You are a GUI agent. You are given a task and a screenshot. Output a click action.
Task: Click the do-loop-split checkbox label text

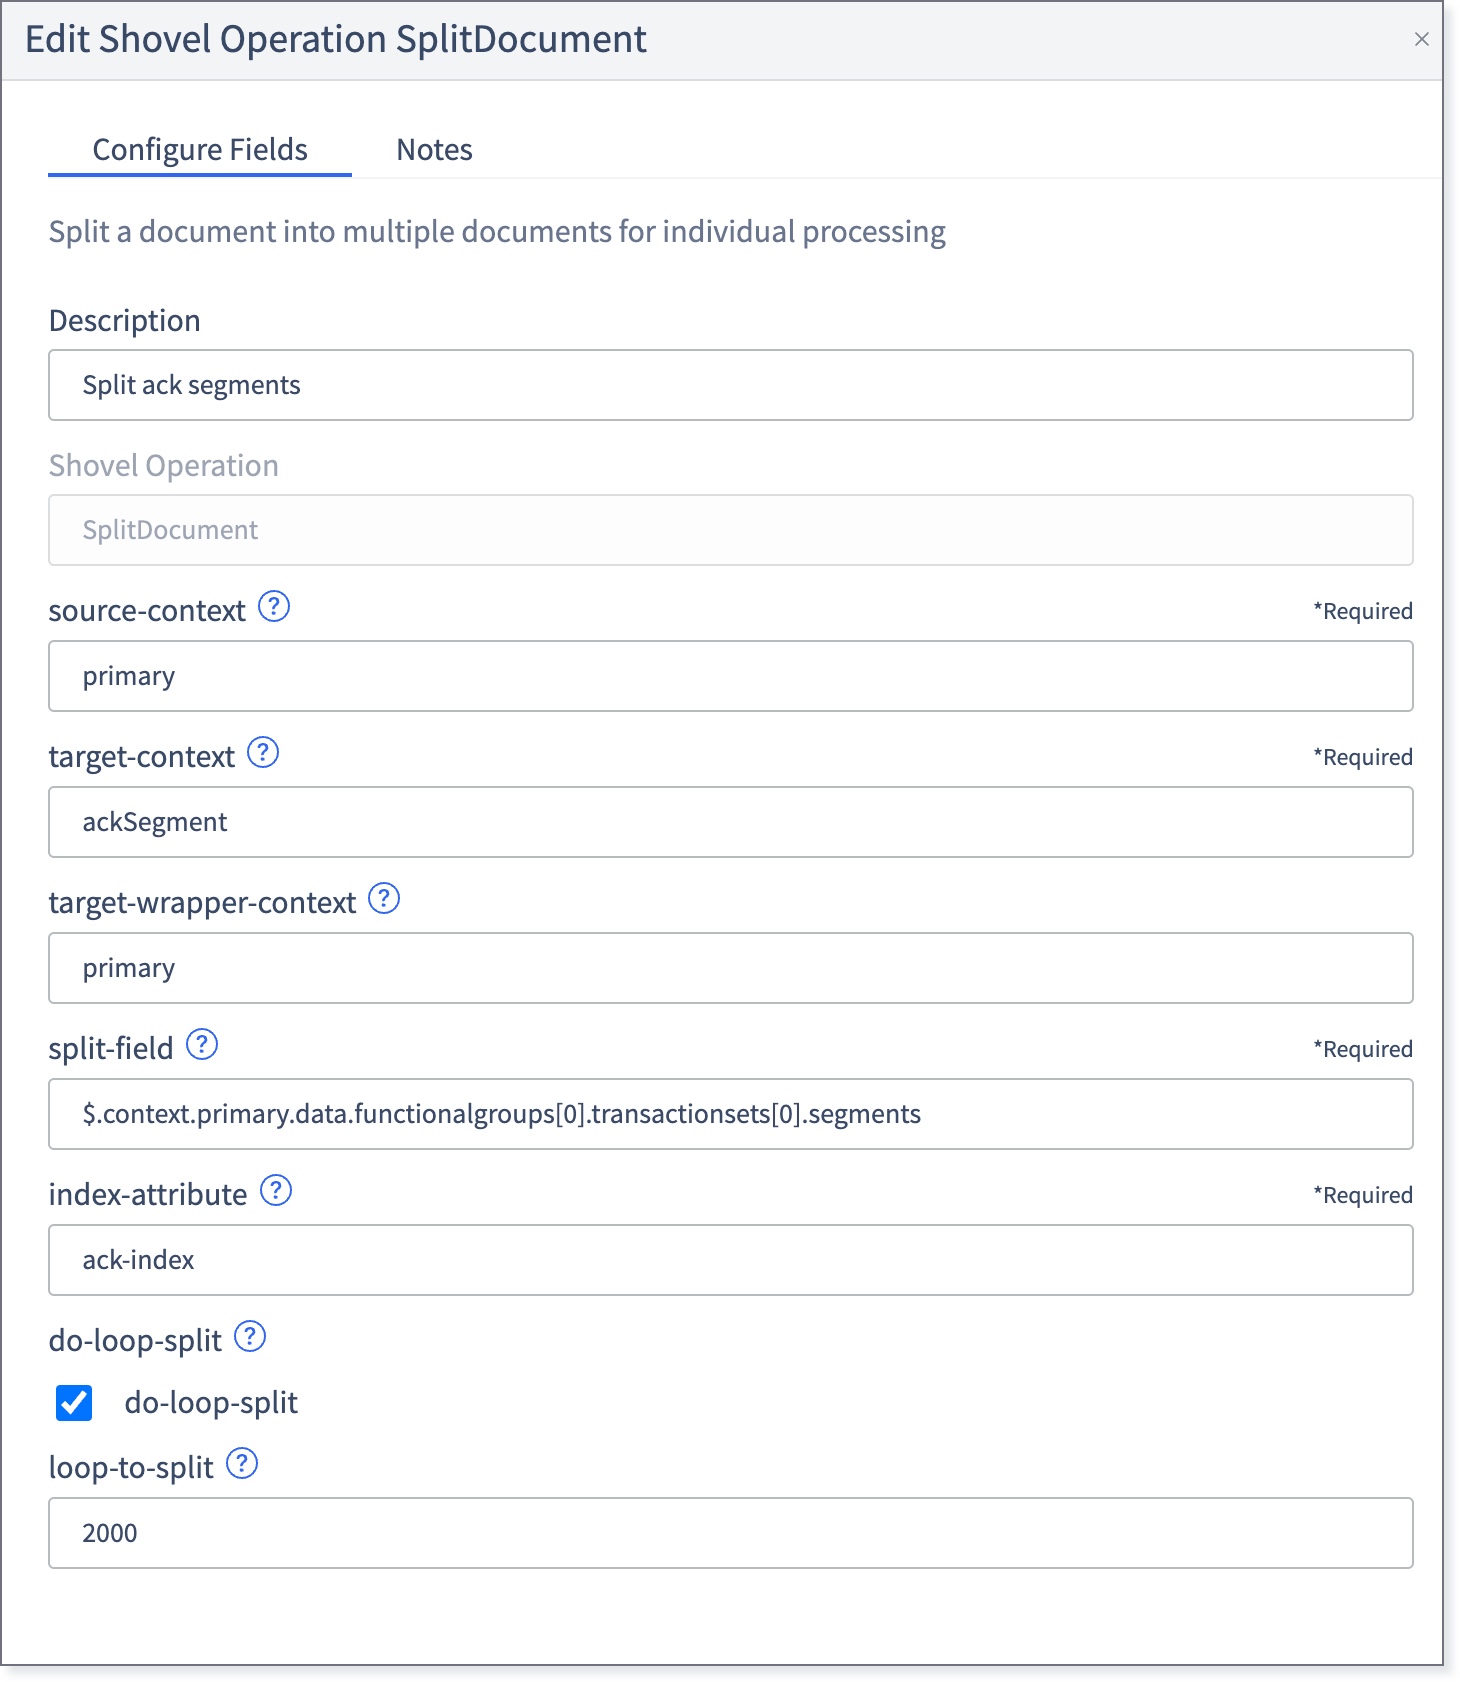pyautogui.click(x=211, y=1403)
